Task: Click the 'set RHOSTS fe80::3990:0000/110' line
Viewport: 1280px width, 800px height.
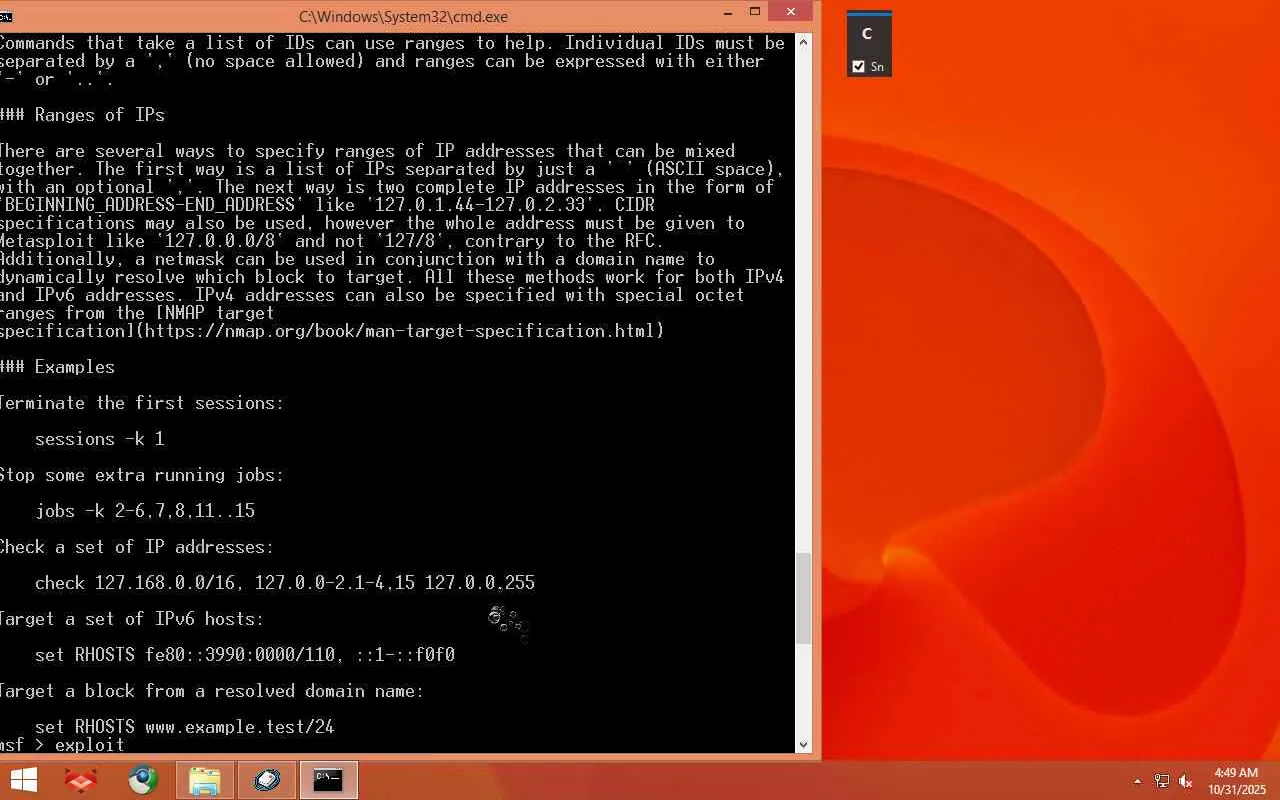Action: pos(245,655)
